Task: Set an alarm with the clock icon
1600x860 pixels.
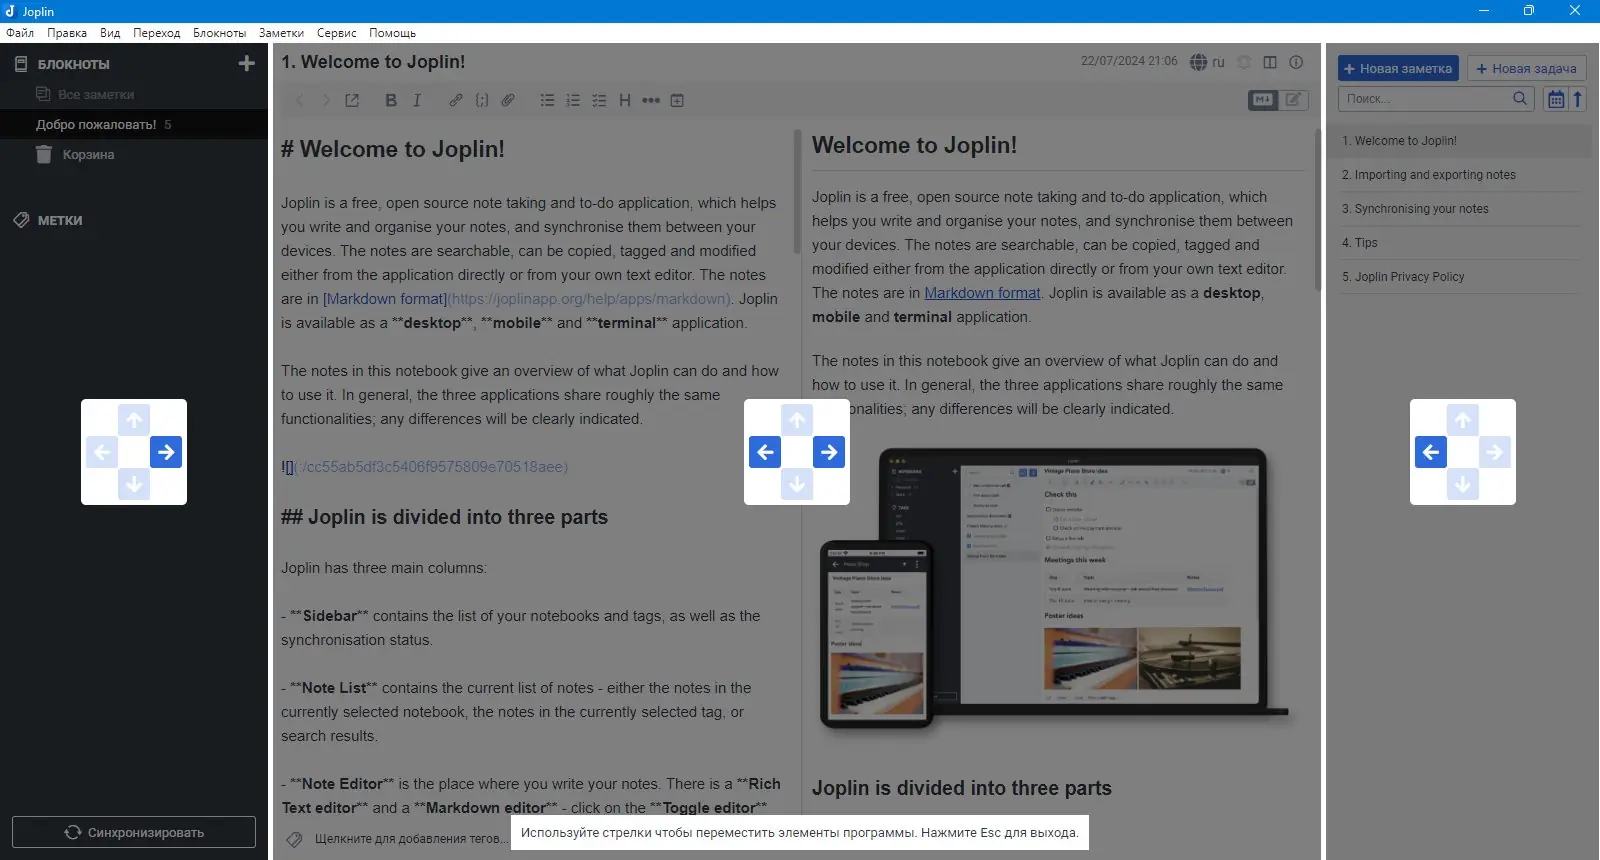Action: (1244, 62)
